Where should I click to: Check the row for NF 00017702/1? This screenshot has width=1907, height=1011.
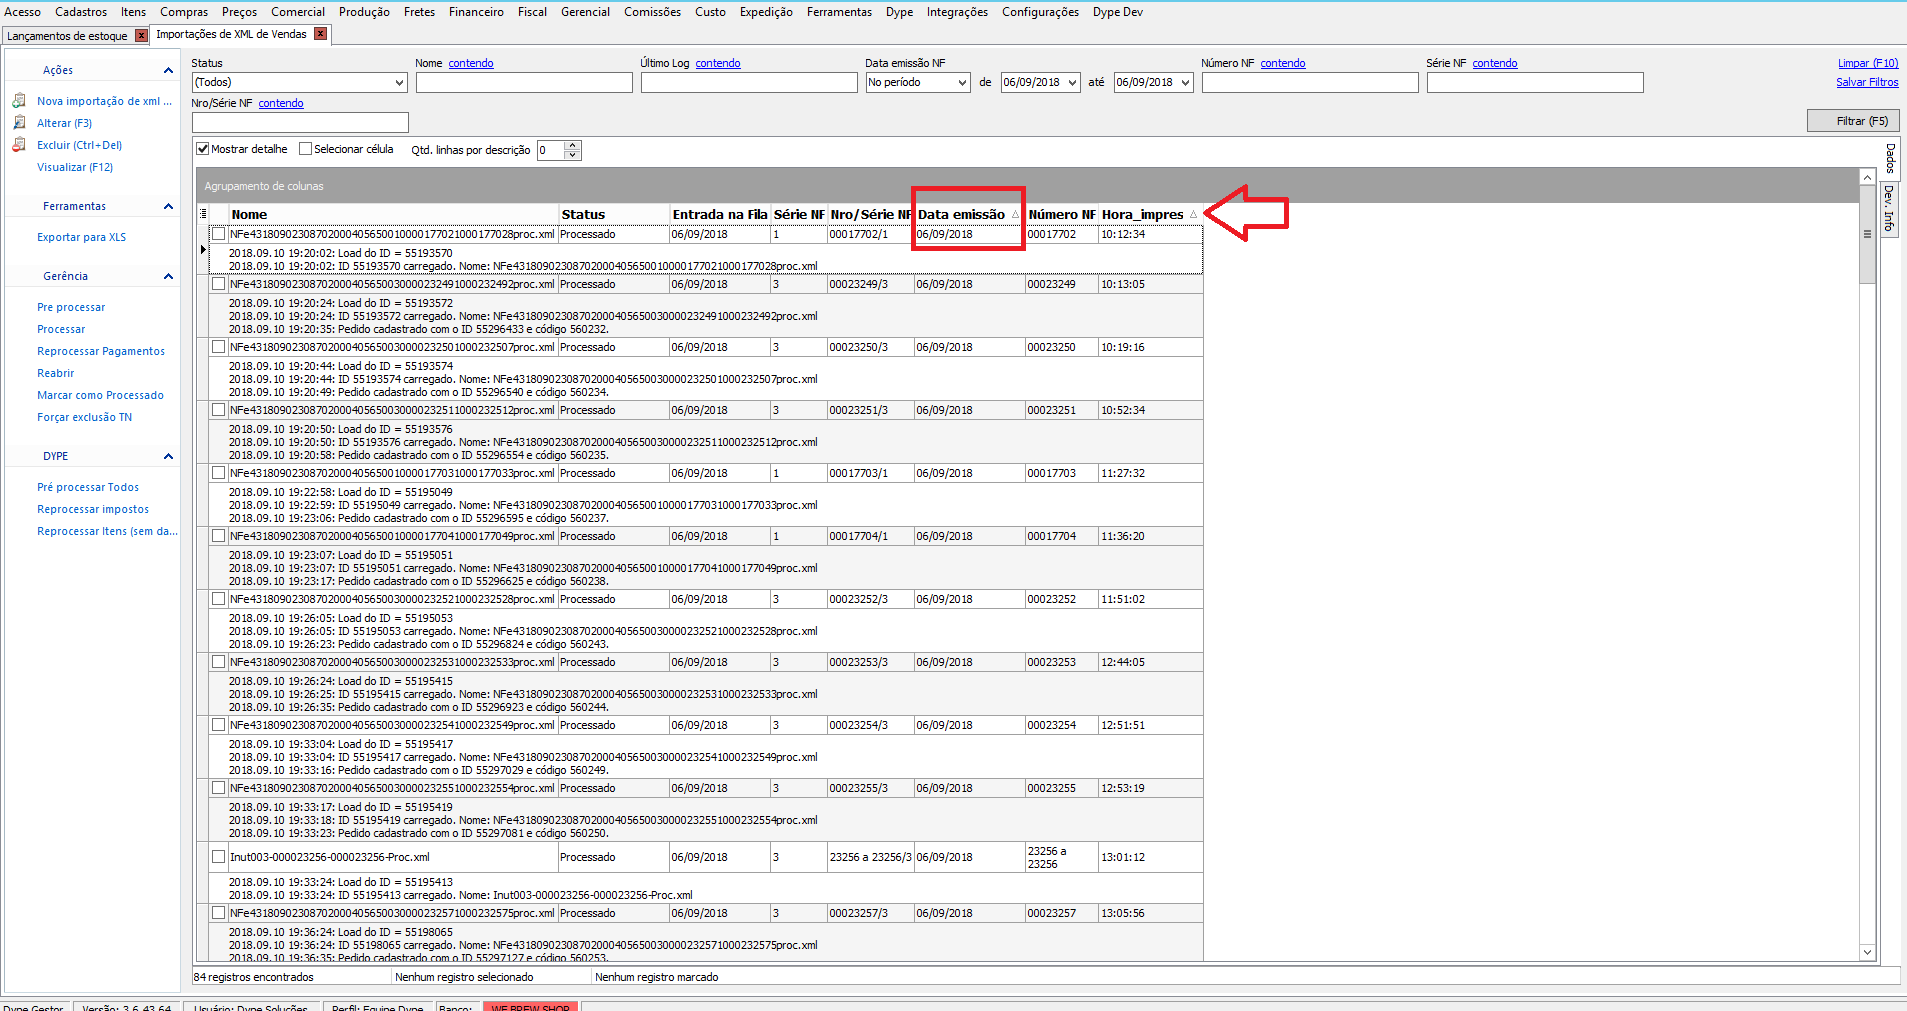tap(218, 234)
